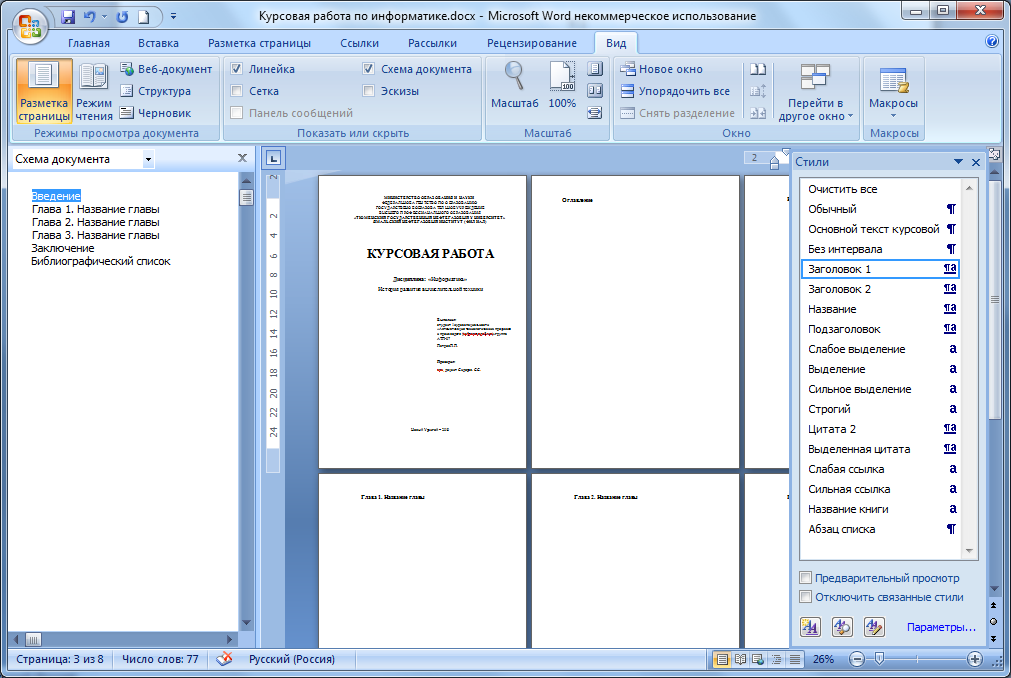Check Предварительный просмотр option

pos(805,577)
